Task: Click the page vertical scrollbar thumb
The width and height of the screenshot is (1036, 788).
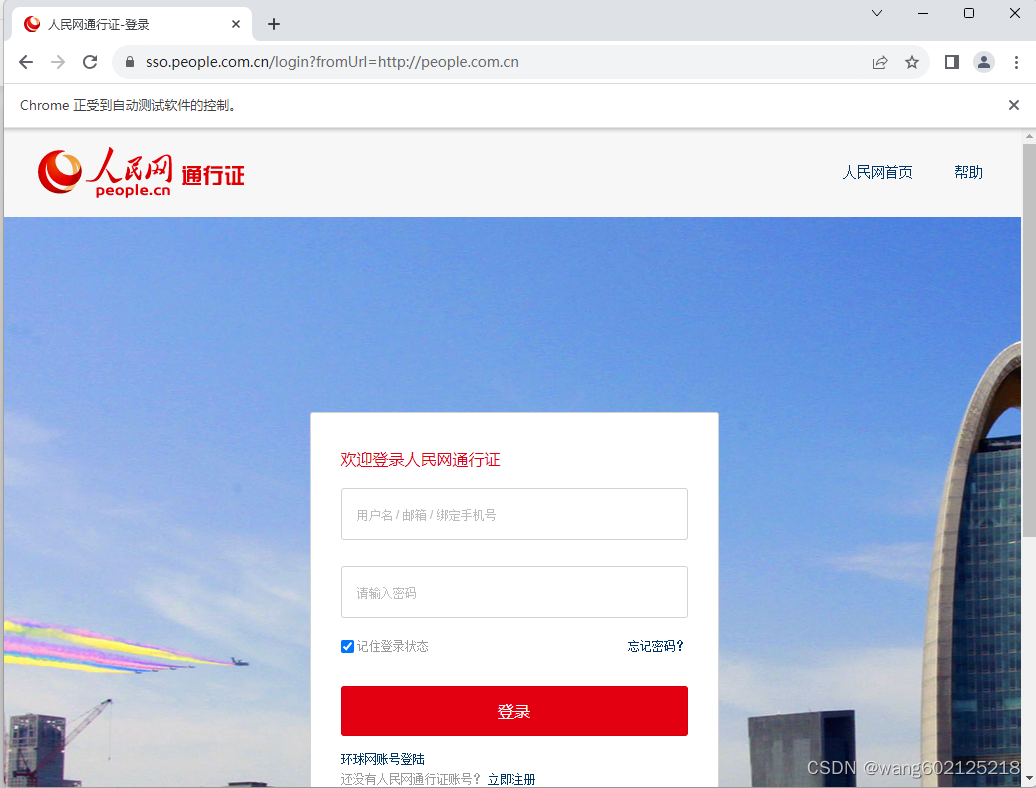Action: coord(1029,340)
